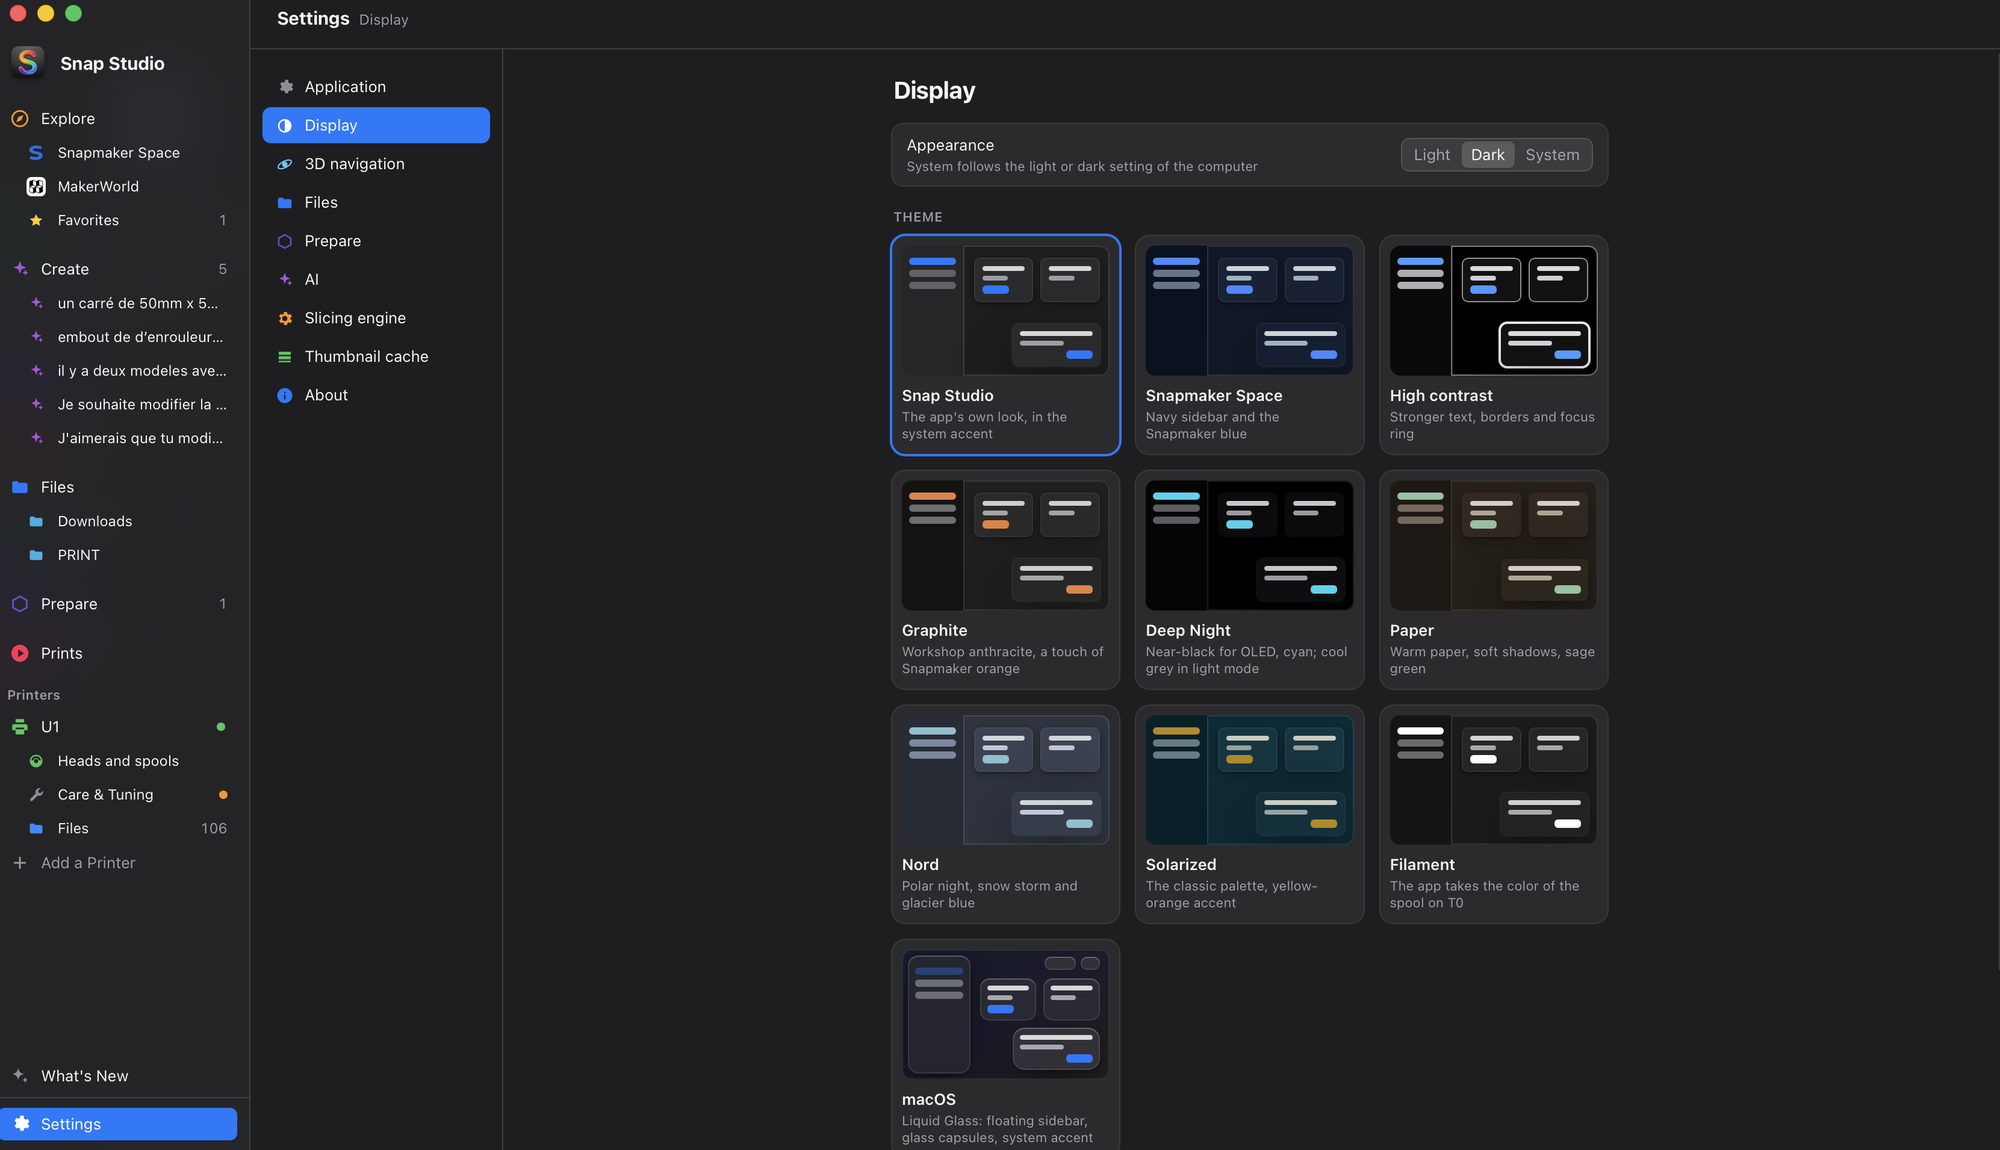This screenshot has width=2000, height=1150.
Task: Click the Files folder icon in sidebar
Action: 20,487
